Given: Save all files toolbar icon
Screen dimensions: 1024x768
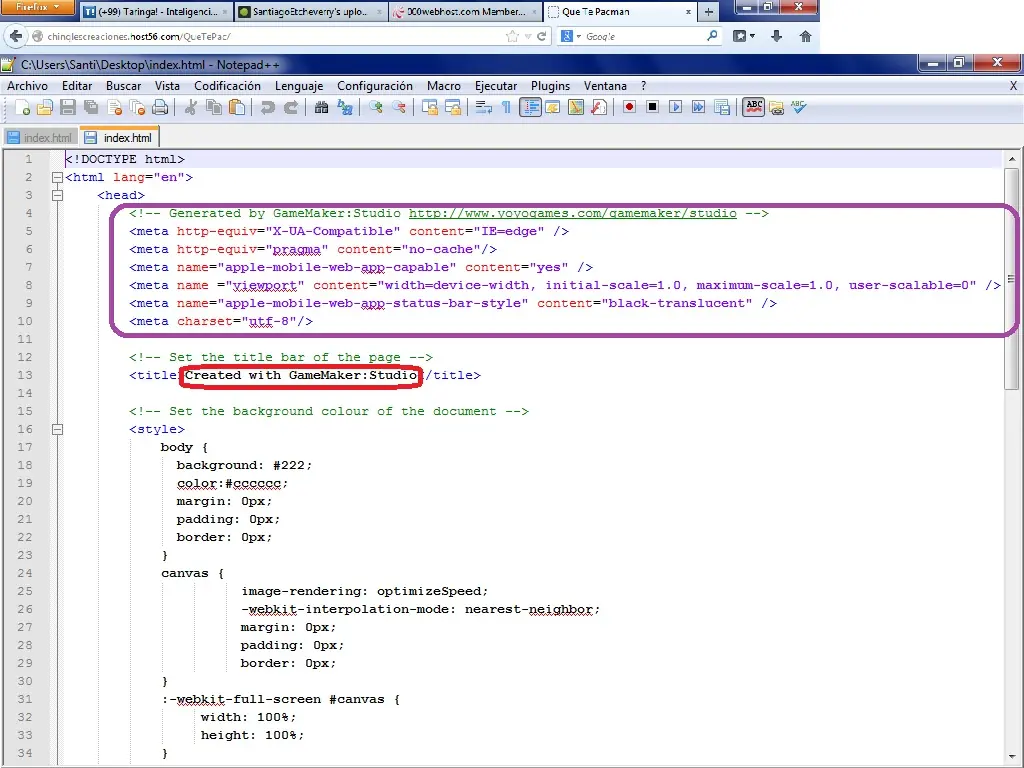Looking at the screenshot, I should pos(91,107).
